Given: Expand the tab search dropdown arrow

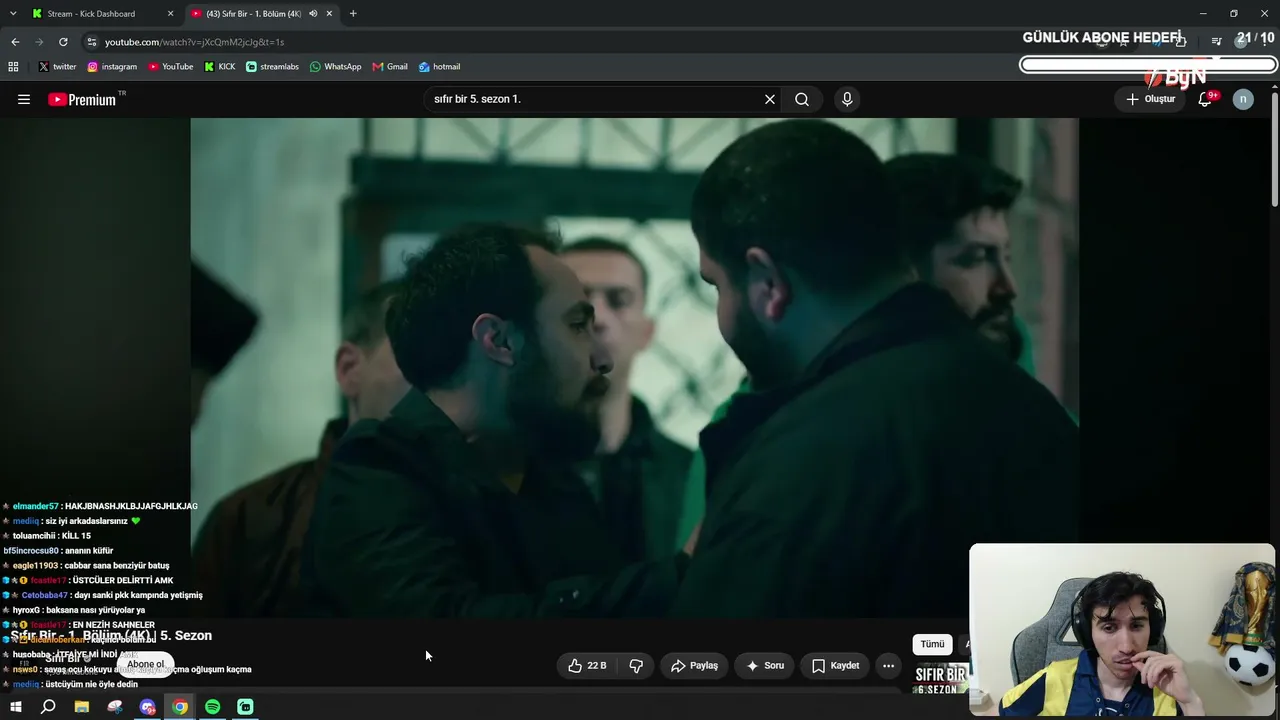Looking at the screenshot, I should click(x=13, y=14).
